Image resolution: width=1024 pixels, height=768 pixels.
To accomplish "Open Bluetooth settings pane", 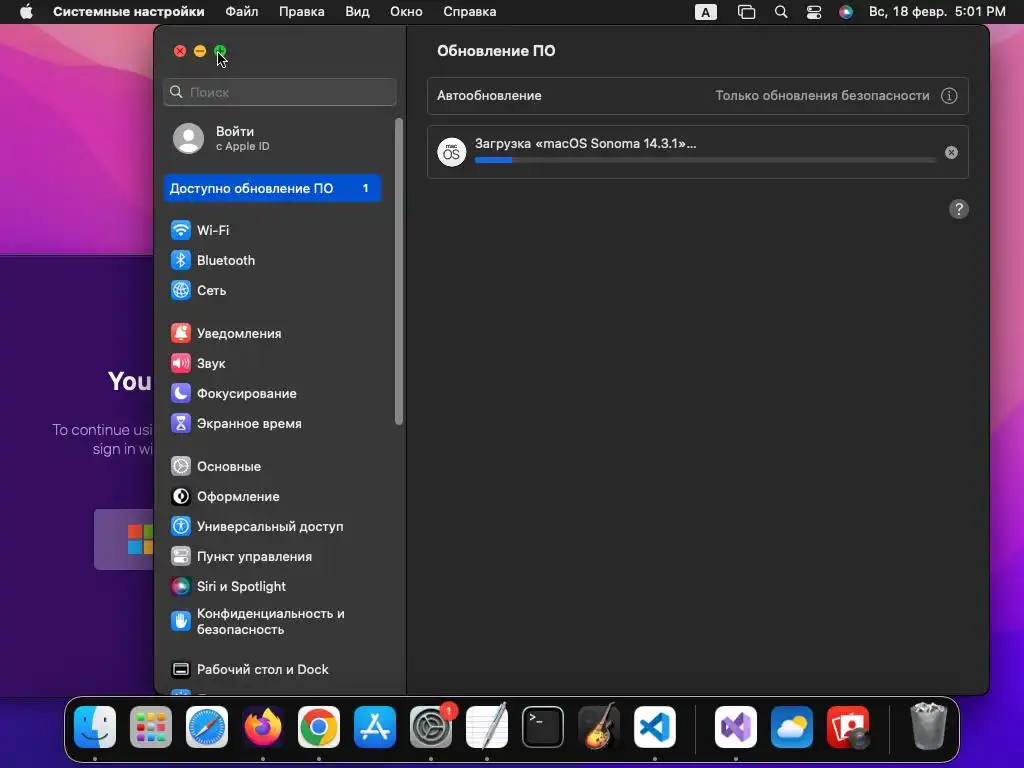I will coord(272,260).
